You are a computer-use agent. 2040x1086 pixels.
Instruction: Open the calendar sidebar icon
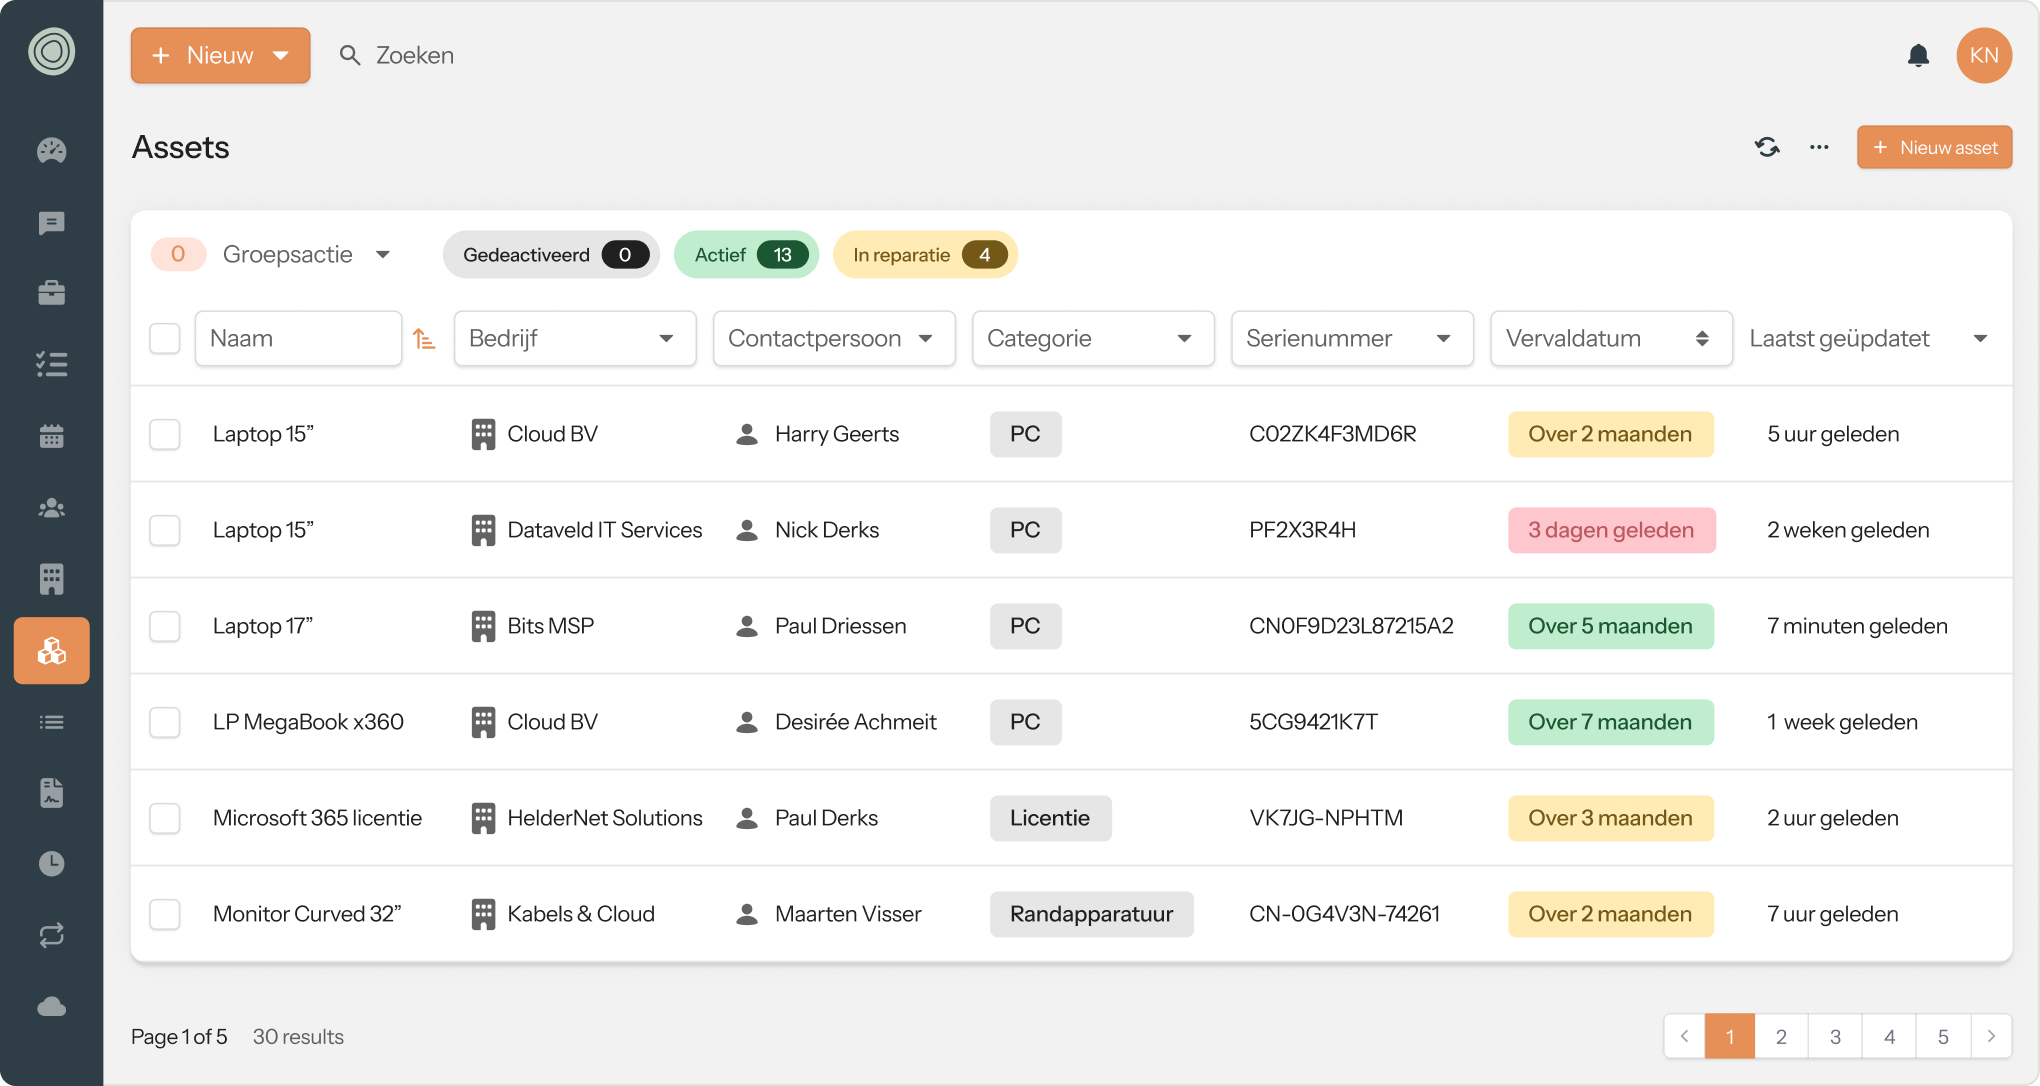coord(51,436)
